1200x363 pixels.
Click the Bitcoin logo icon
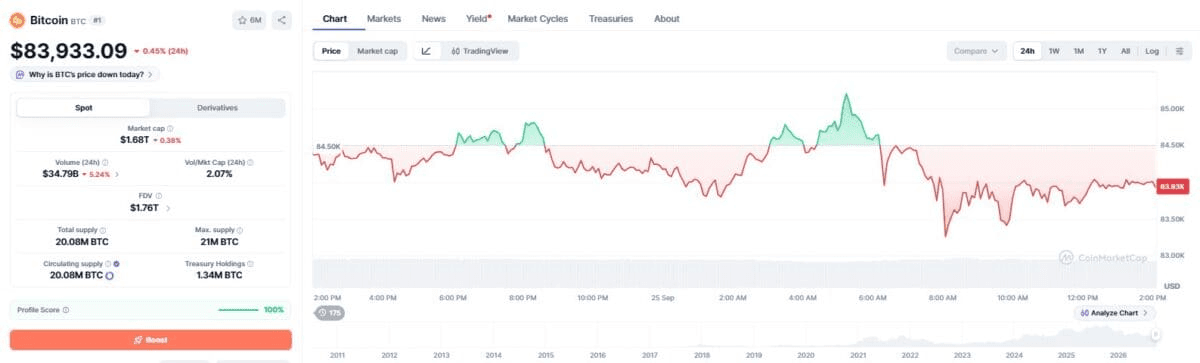coord(17,19)
